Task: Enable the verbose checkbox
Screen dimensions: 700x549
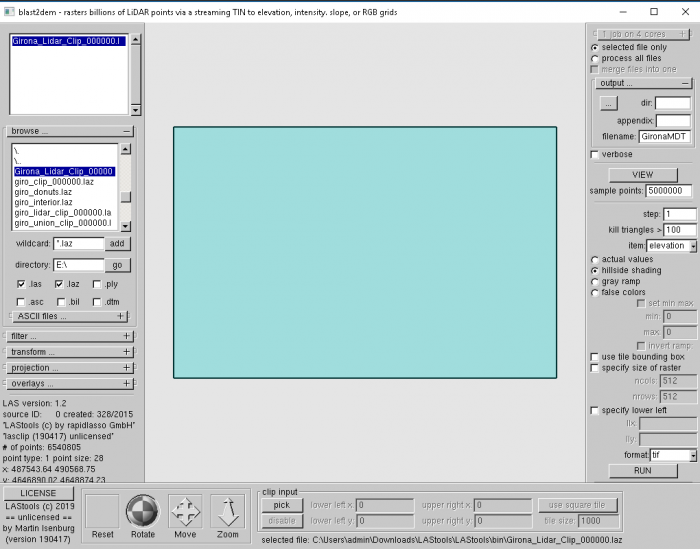Action: 596,155
